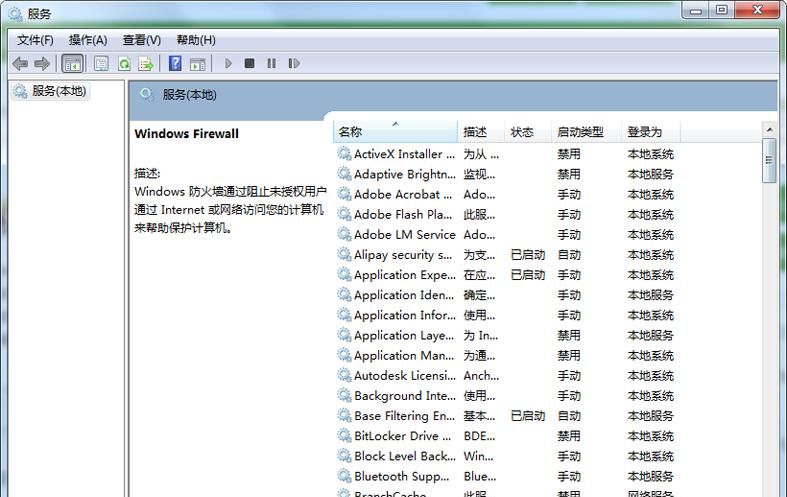This screenshot has width=787, height=497.
Task: Select the Adobe Flash Player service row
Action: (505, 214)
